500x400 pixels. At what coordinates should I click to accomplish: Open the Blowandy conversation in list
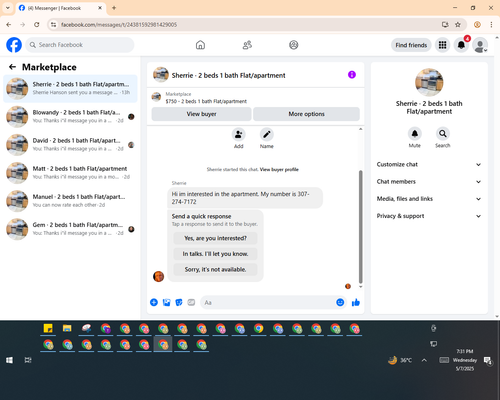70,117
